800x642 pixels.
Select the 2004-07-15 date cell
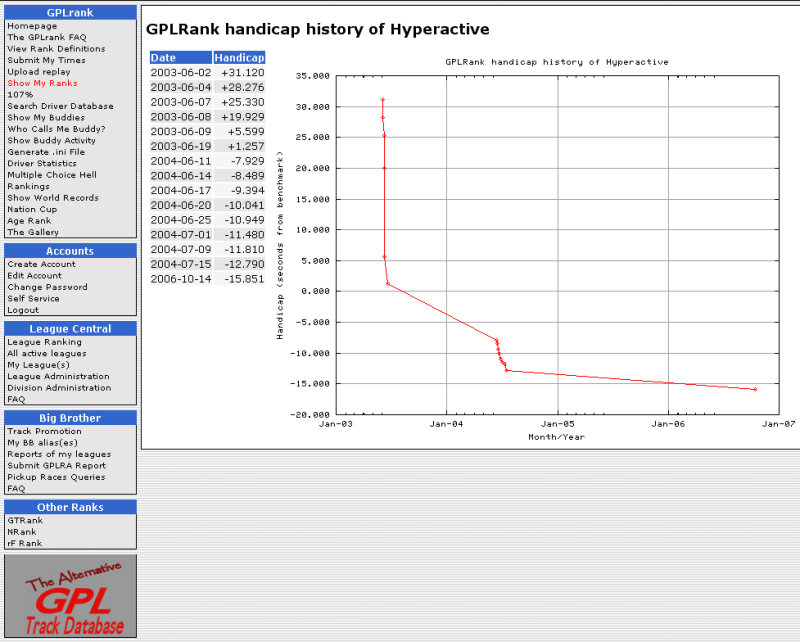coord(181,264)
